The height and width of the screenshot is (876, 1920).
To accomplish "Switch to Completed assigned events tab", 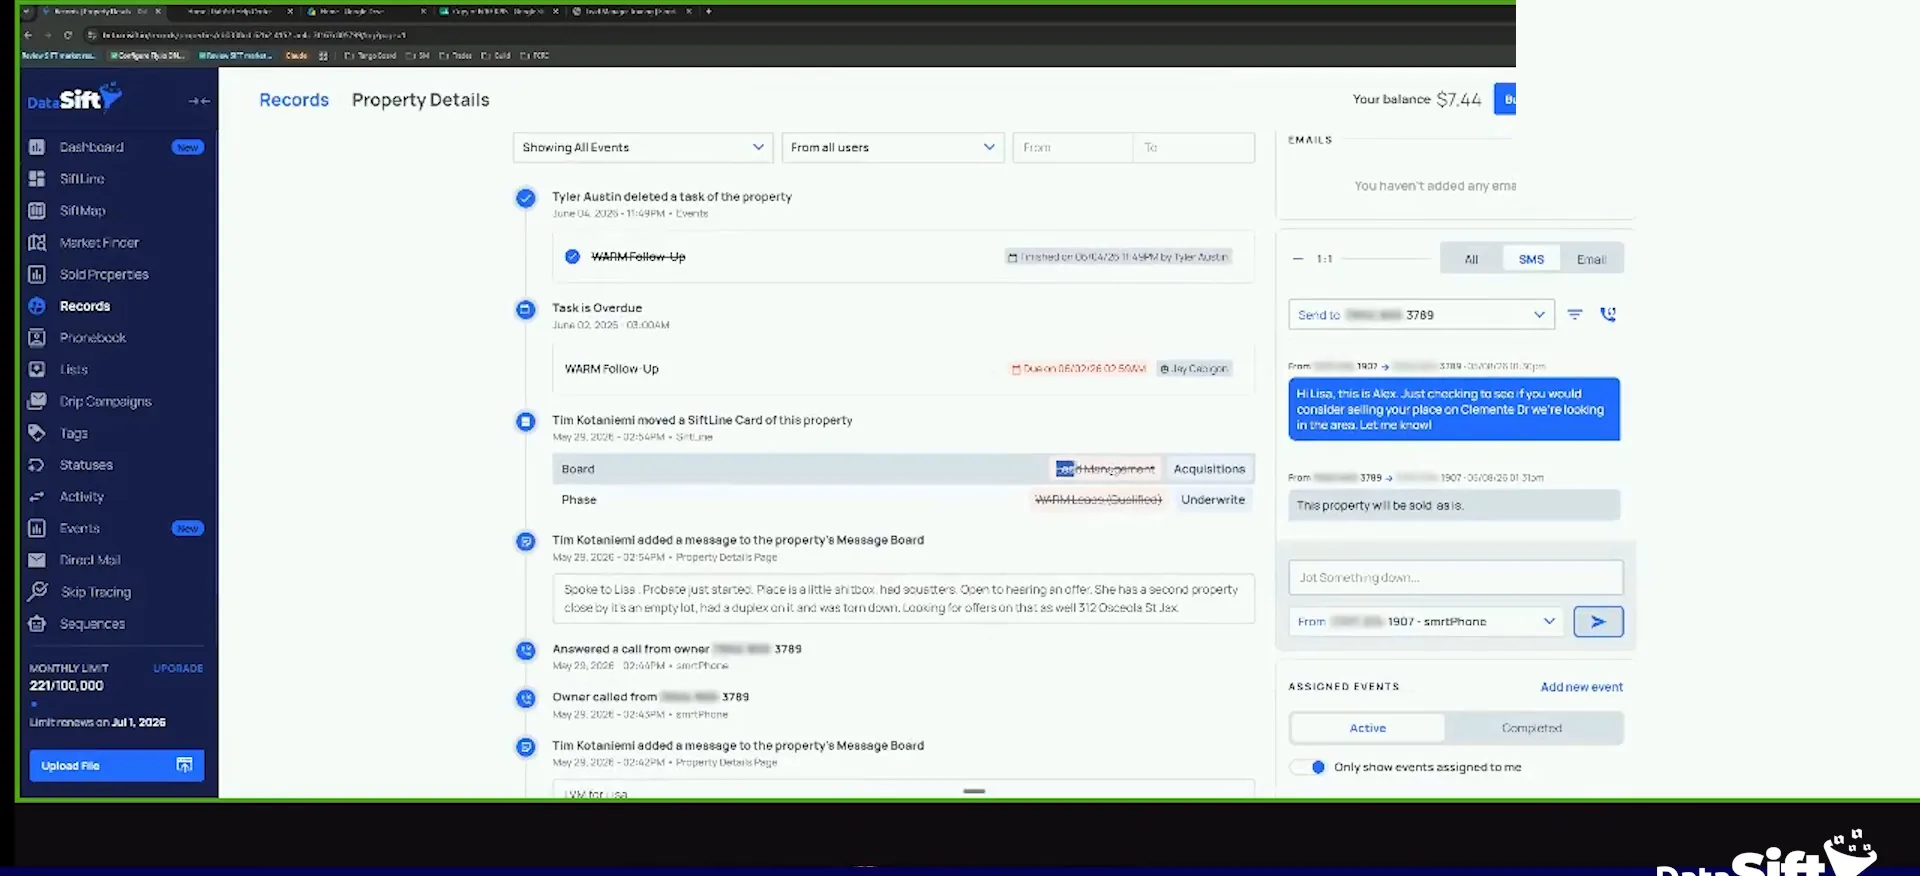I will [1532, 728].
